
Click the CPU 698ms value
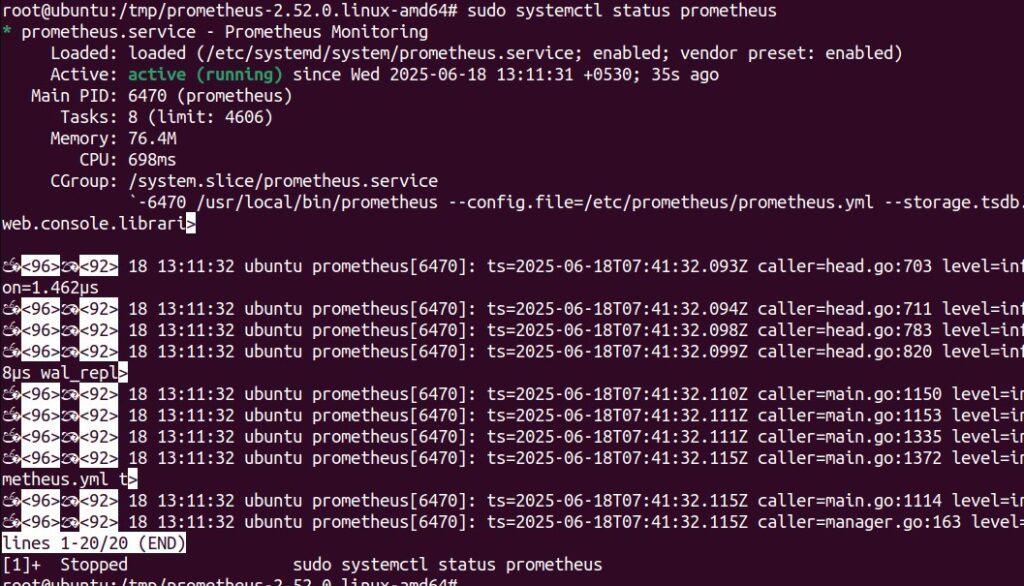pos(152,160)
